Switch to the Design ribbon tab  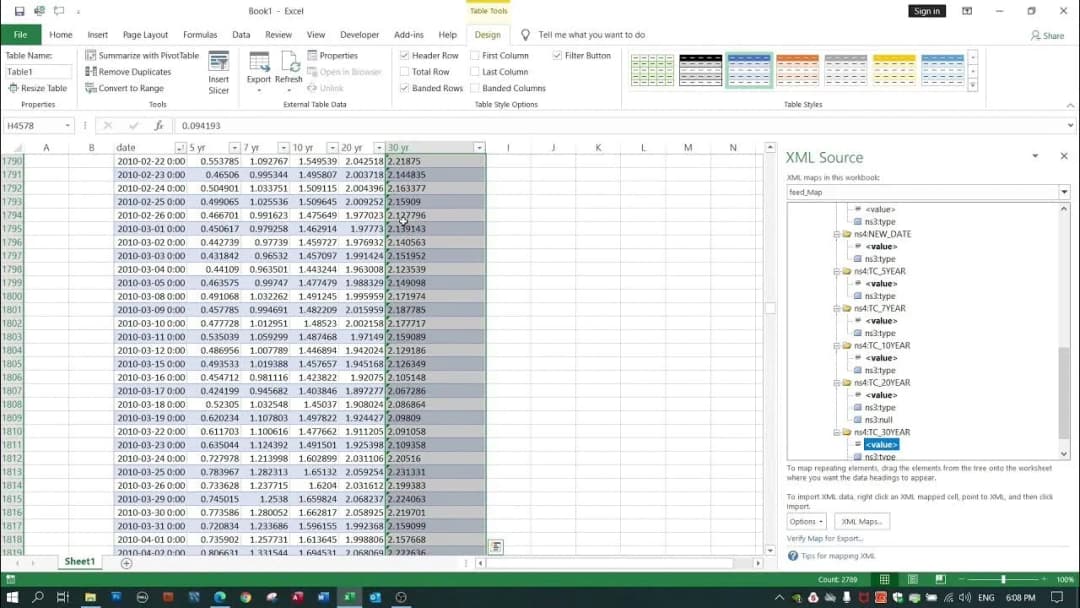tap(489, 33)
